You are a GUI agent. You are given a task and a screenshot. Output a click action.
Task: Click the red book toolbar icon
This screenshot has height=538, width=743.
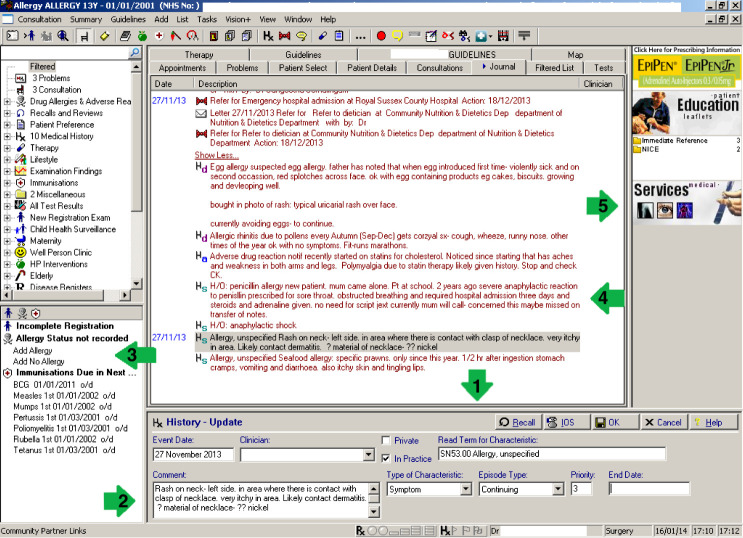pyautogui.click(x=214, y=36)
